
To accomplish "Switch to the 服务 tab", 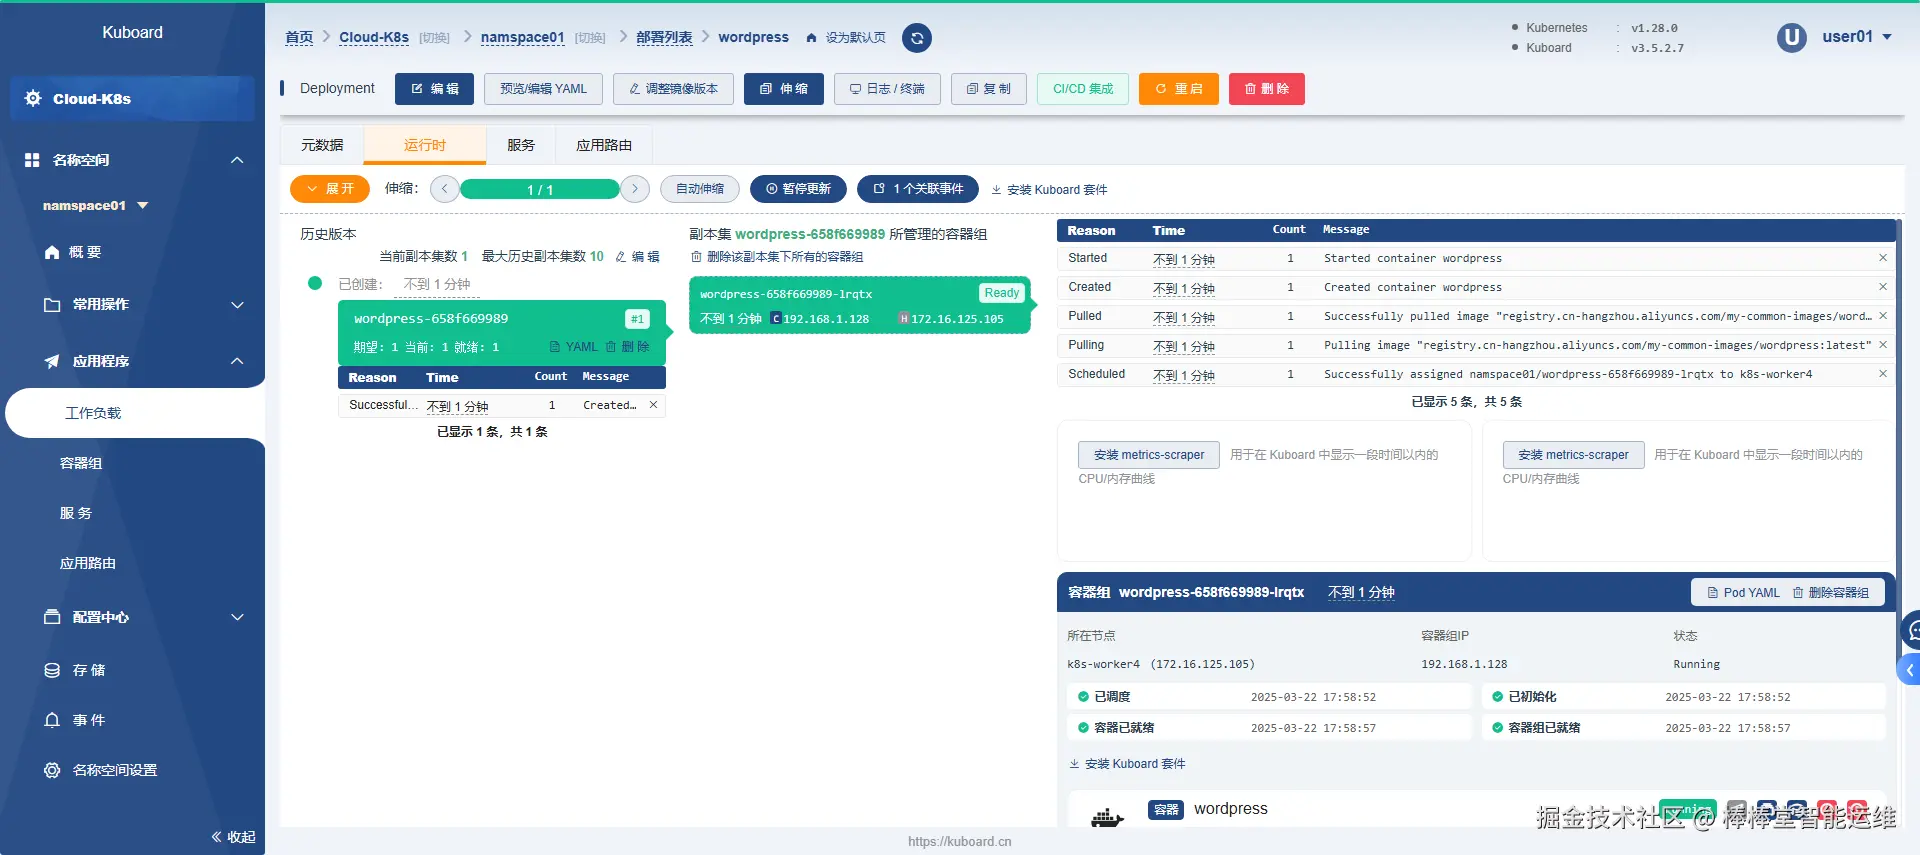I will click(x=521, y=145).
